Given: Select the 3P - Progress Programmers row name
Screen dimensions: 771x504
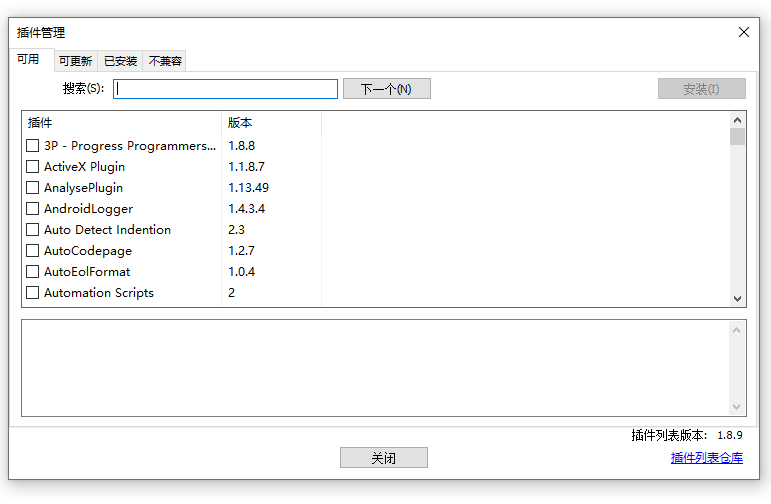Looking at the screenshot, I should point(130,146).
